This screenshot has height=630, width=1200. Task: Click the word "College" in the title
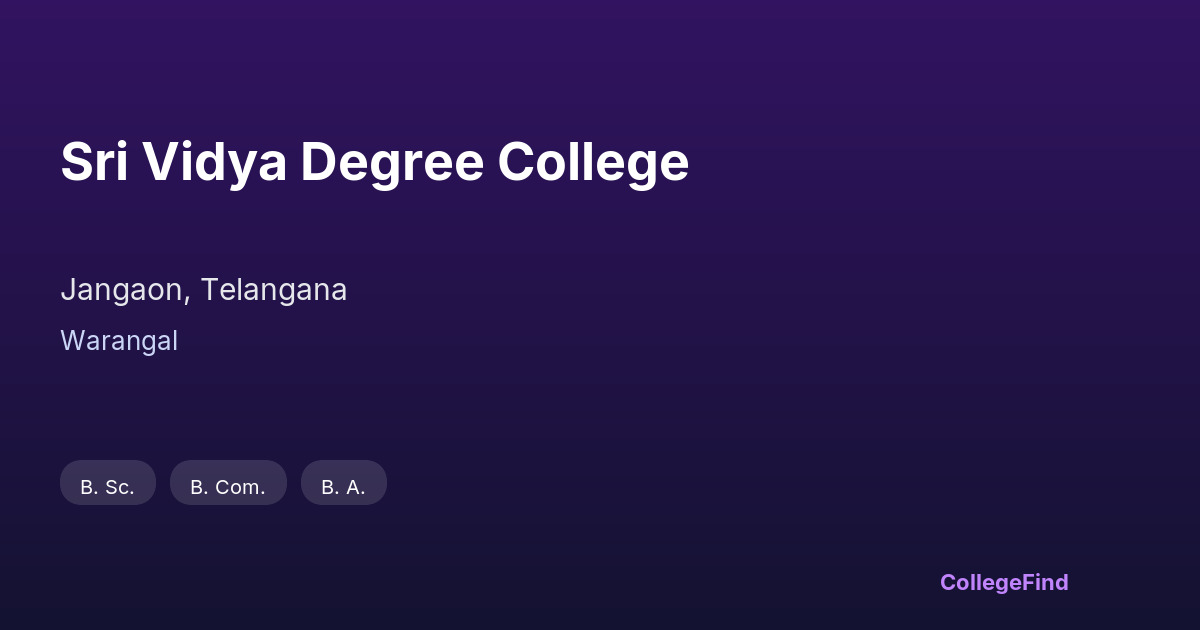[x=593, y=162]
